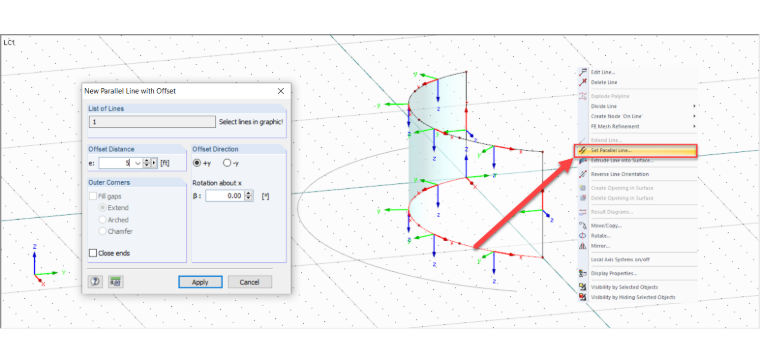
Task: Click the LC1 label in the viewport
Action: click(x=9, y=43)
